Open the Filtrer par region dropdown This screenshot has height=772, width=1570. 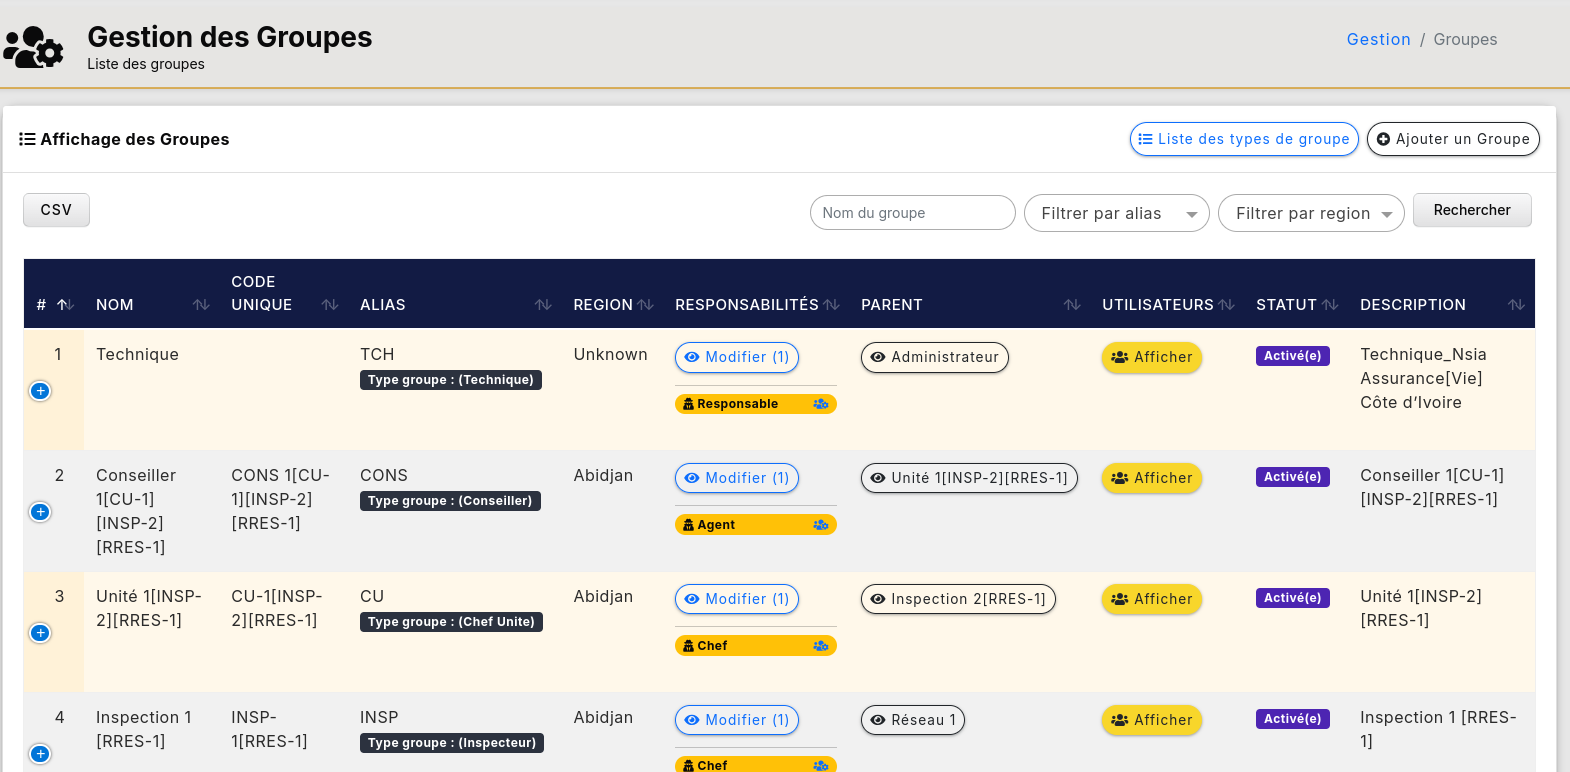(x=1310, y=213)
